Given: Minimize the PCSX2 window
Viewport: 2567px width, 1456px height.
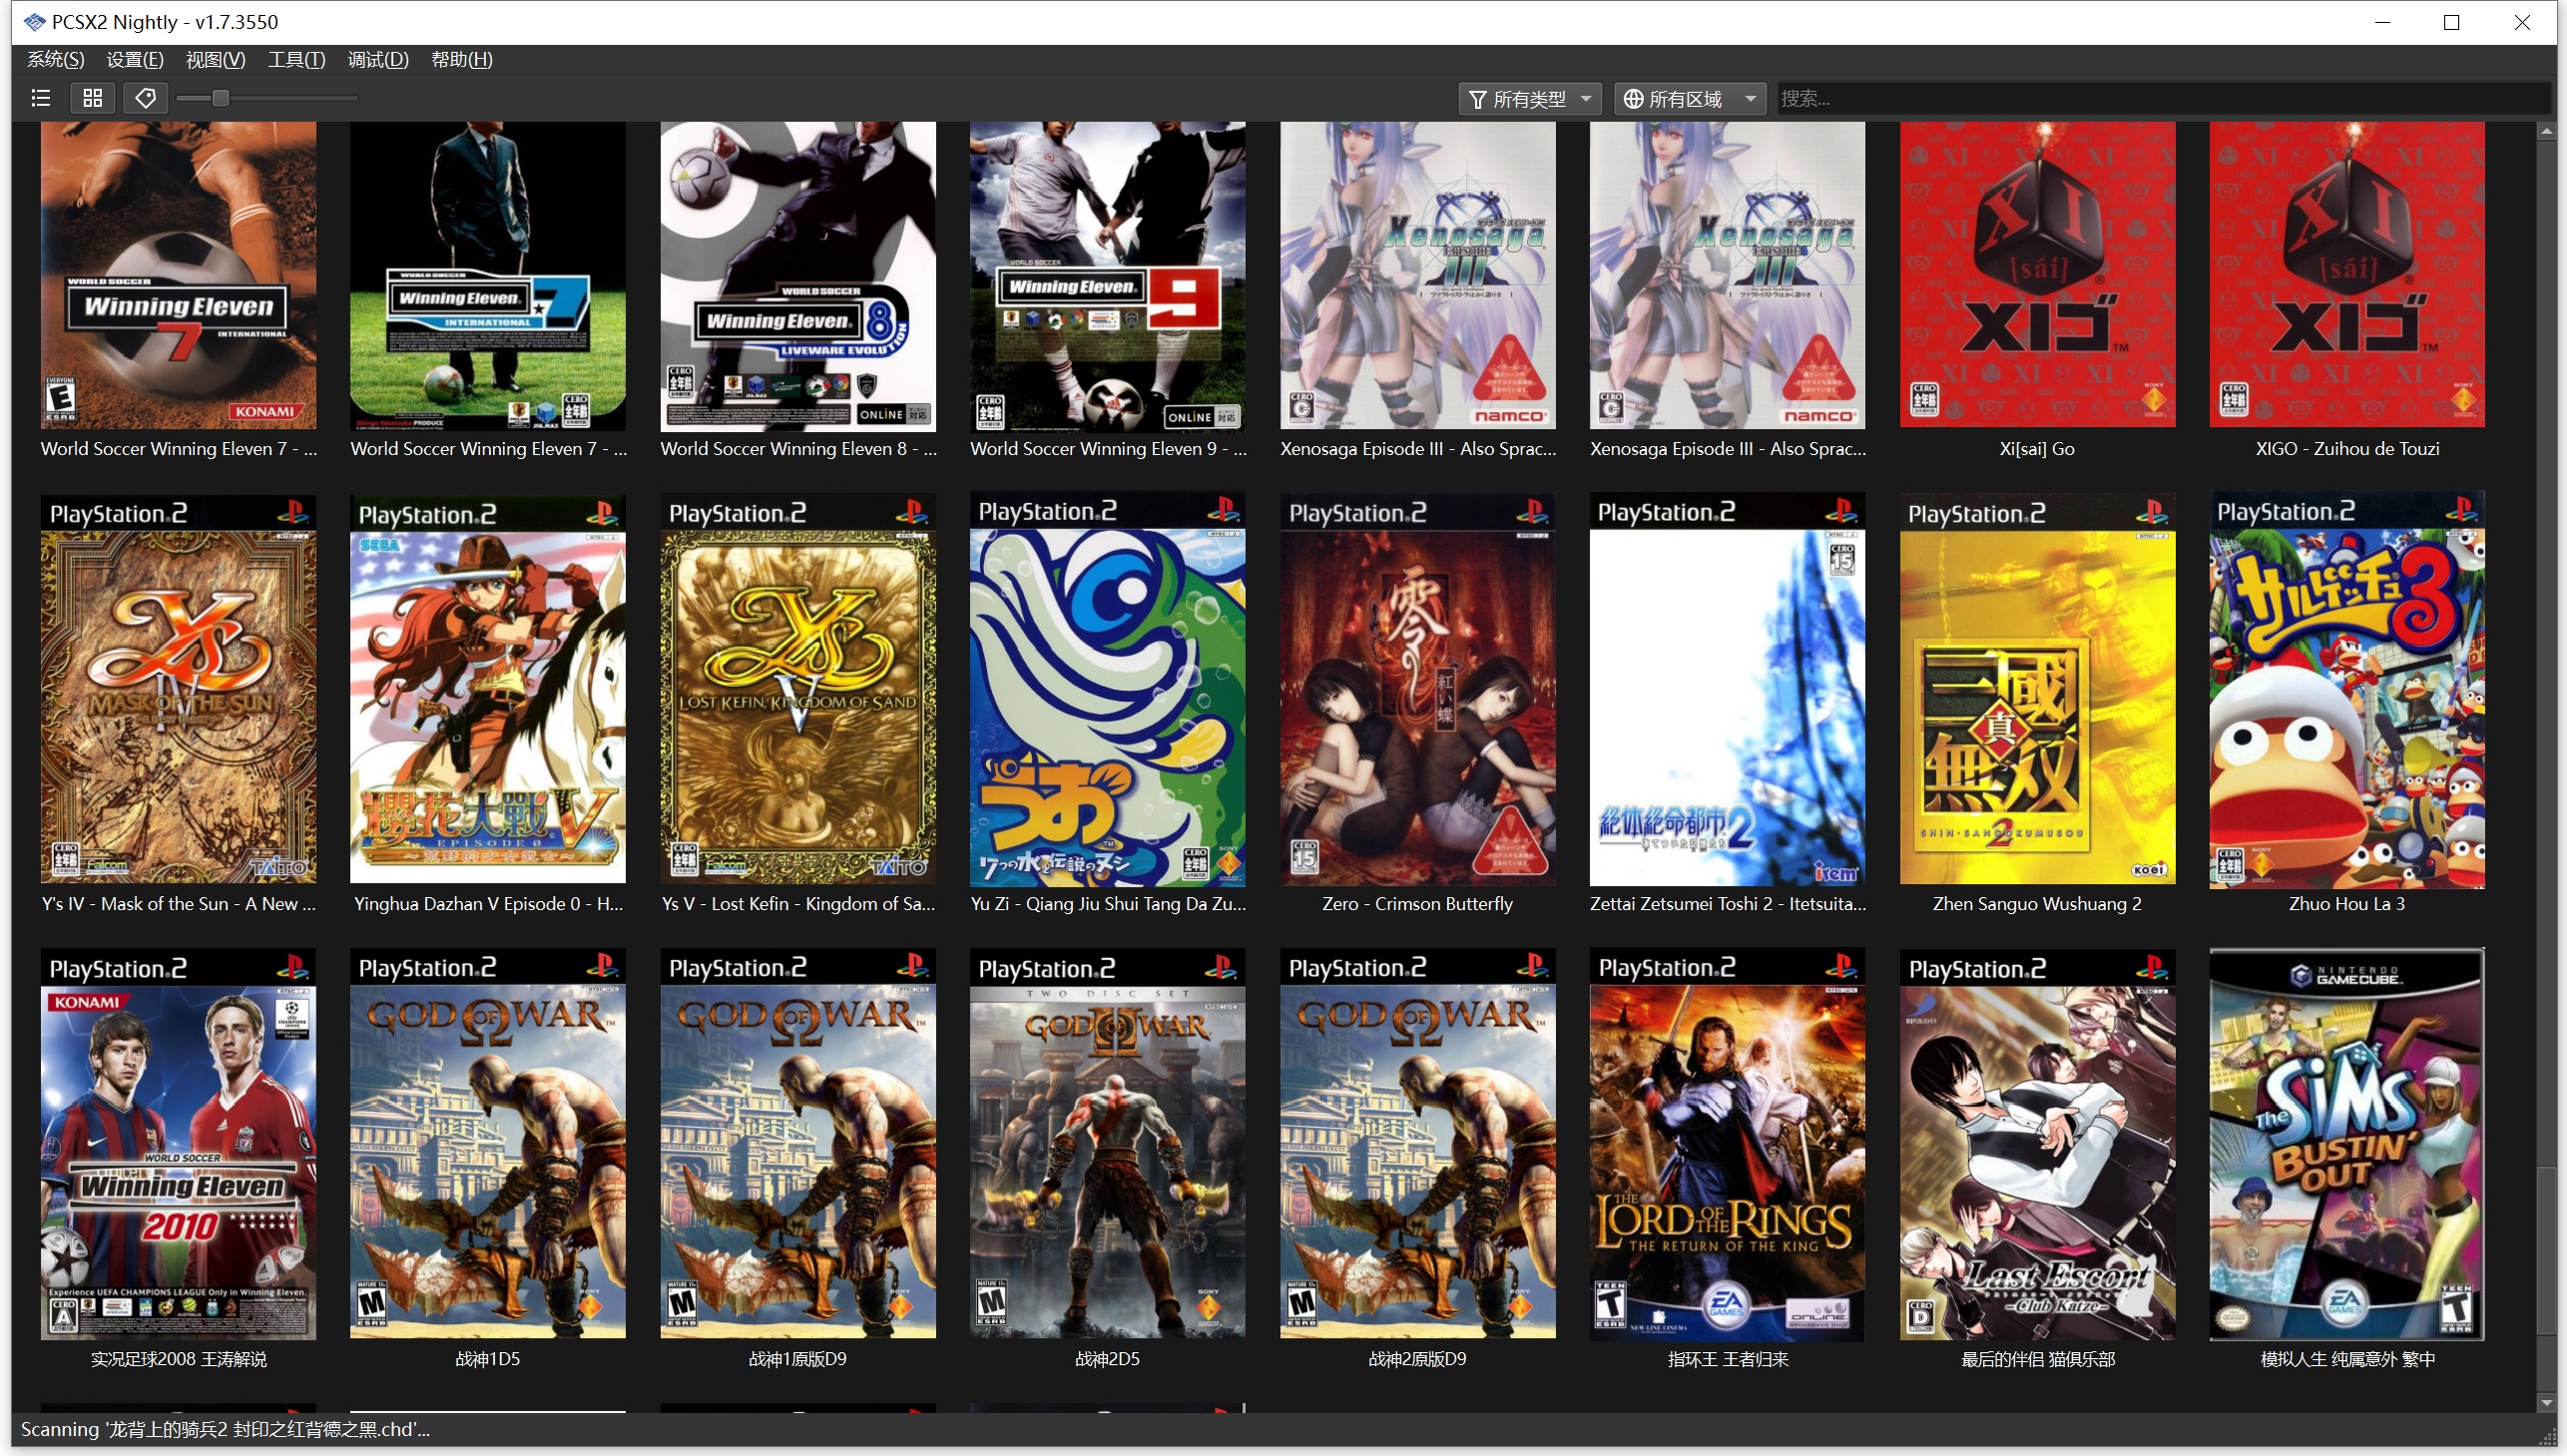Looking at the screenshot, I should click(x=2383, y=22).
